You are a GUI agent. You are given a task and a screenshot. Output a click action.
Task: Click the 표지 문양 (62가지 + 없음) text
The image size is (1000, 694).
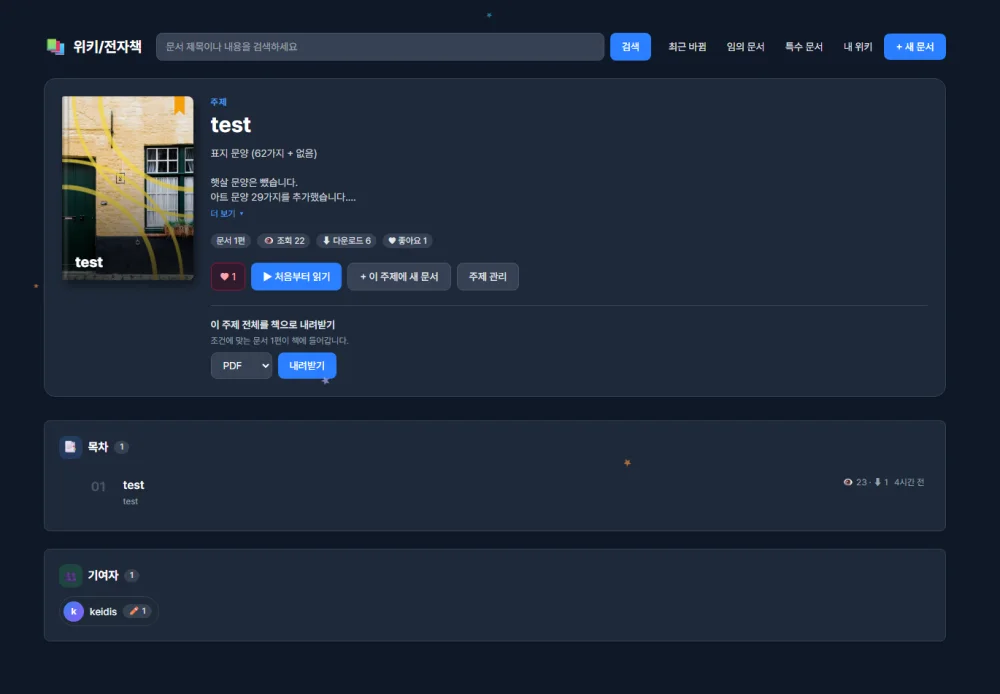263,153
